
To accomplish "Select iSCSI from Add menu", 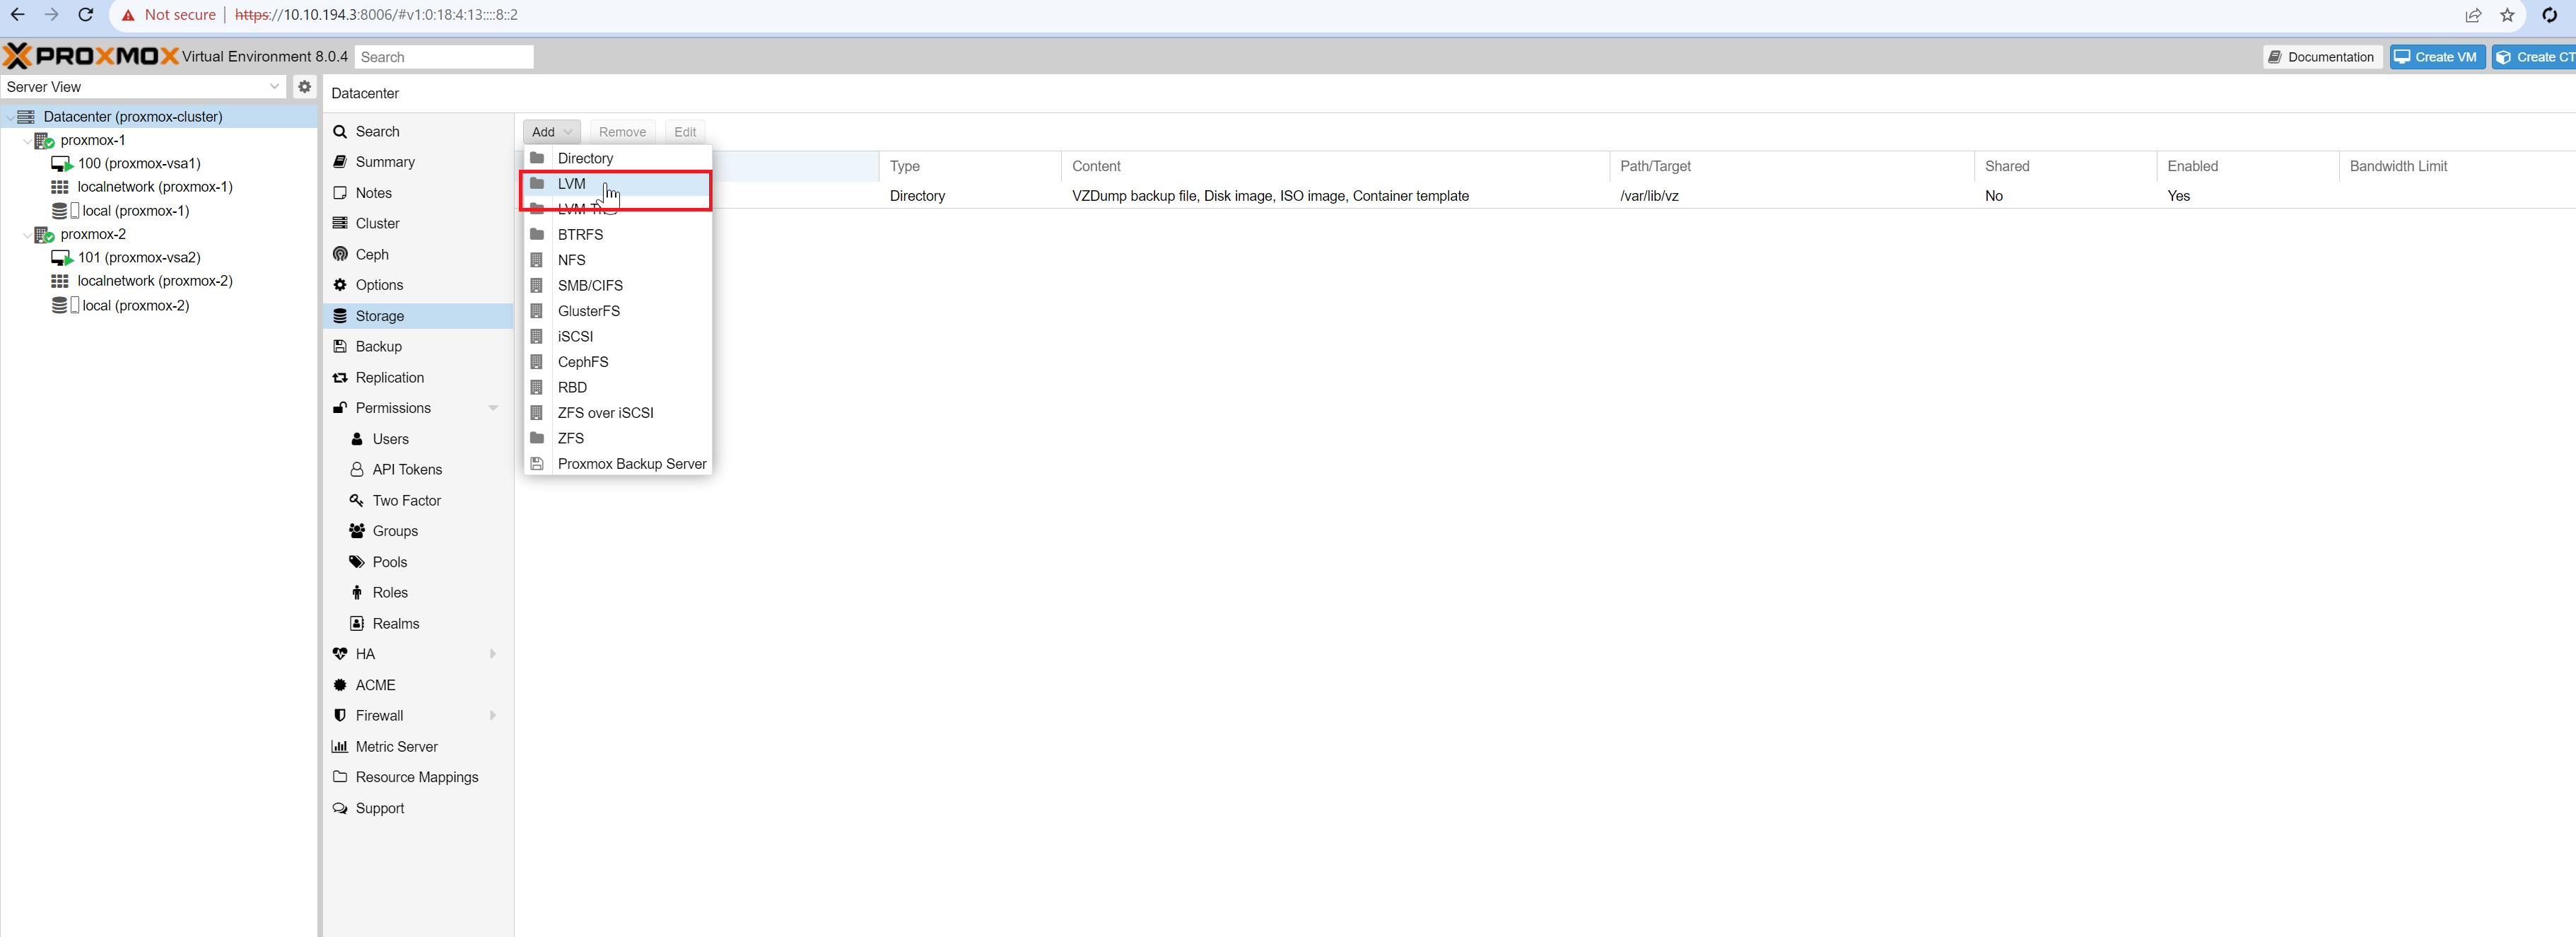I will coord(618,336).
